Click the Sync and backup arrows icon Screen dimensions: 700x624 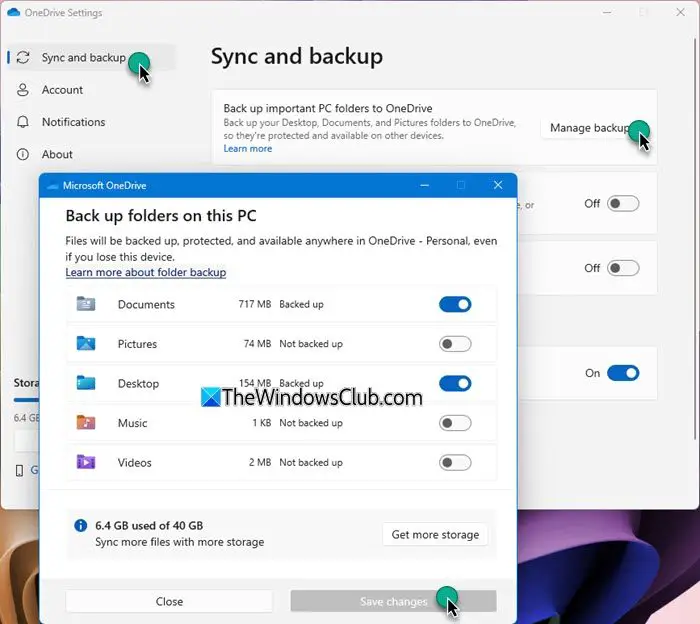[x=23, y=58]
